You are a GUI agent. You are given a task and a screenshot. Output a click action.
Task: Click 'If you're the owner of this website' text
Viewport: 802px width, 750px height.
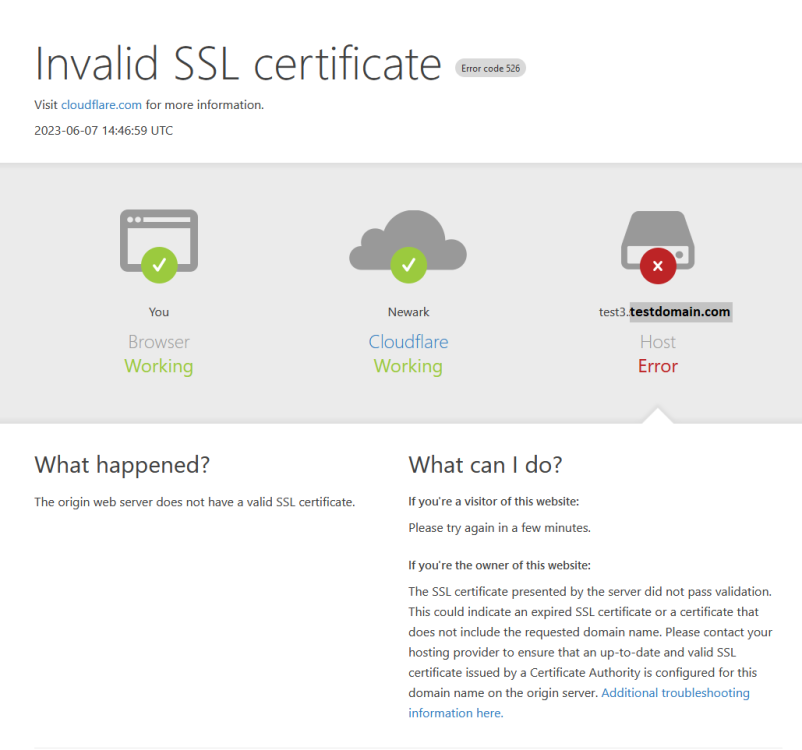(499, 565)
